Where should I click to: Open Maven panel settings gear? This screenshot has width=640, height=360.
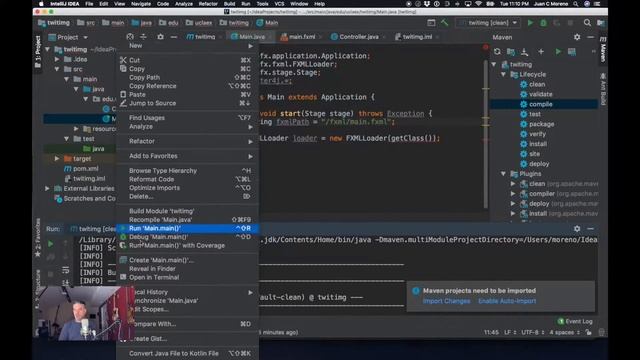577,37
